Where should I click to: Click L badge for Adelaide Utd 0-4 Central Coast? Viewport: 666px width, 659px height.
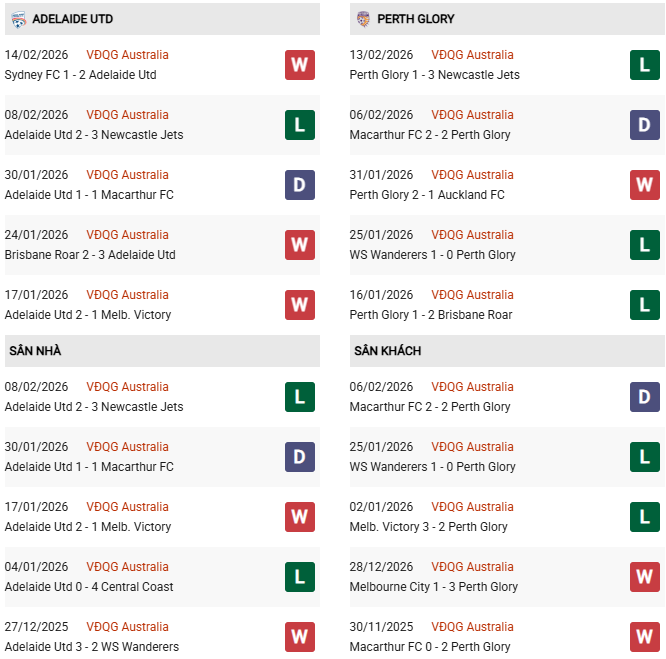pyautogui.click(x=299, y=577)
